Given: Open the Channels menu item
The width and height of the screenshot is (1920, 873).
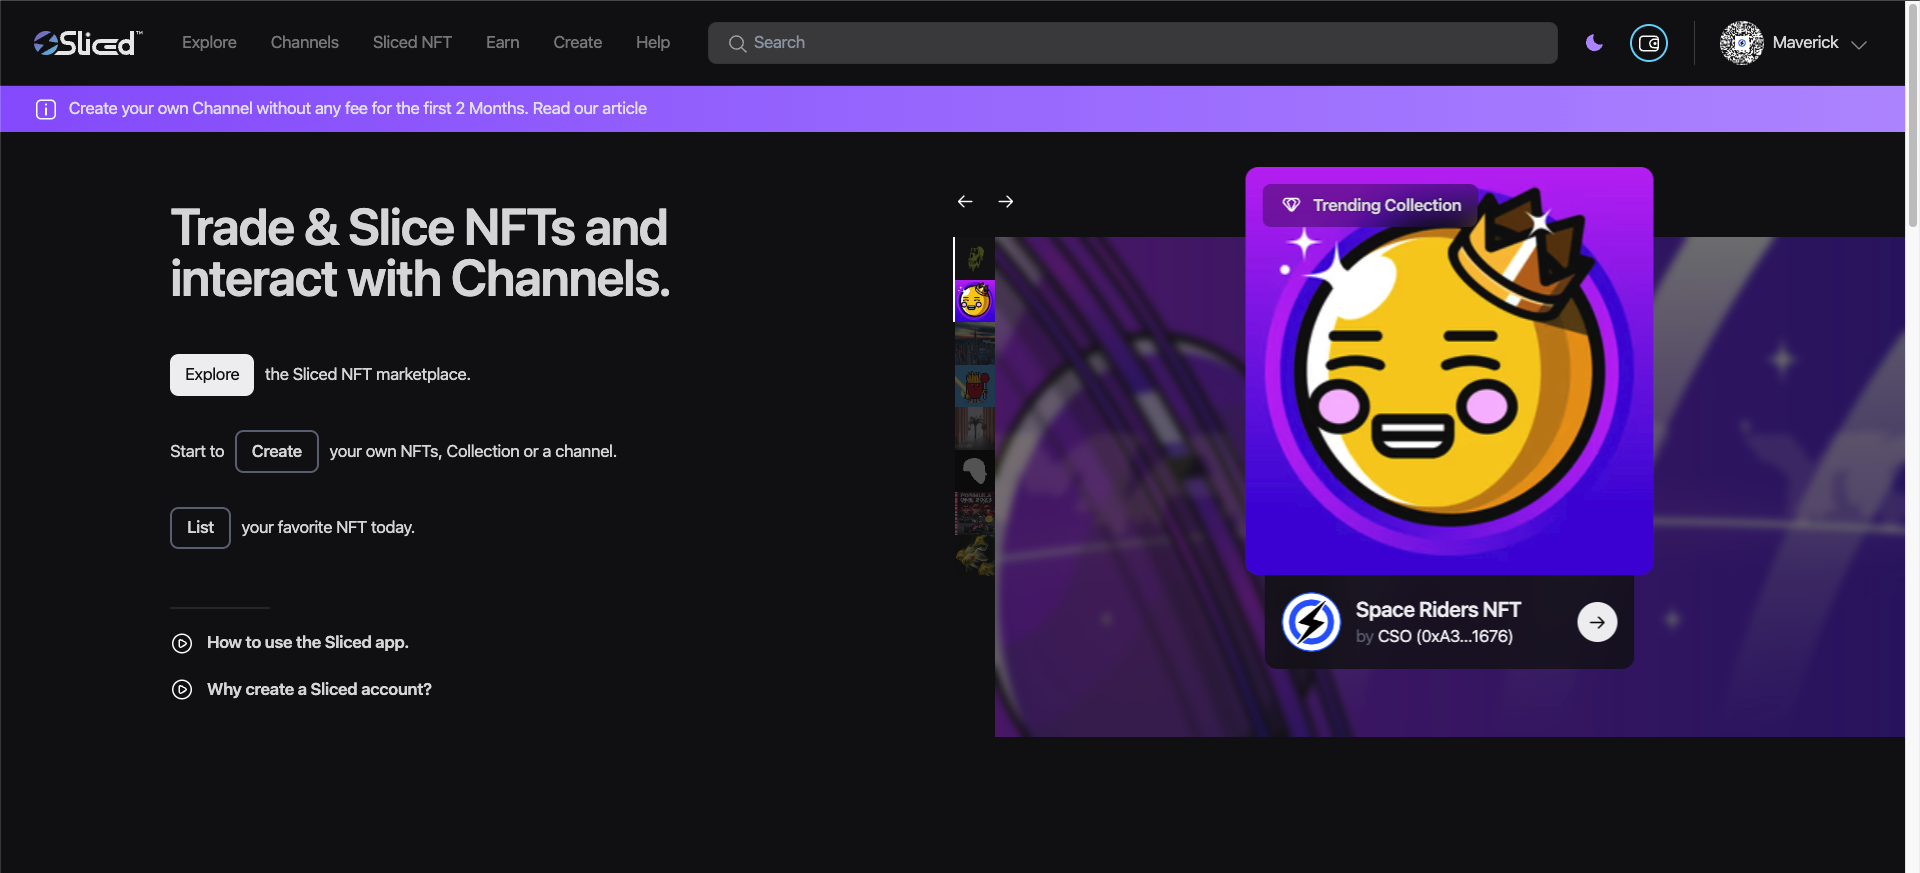Looking at the screenshot, I should pos(304,43).
